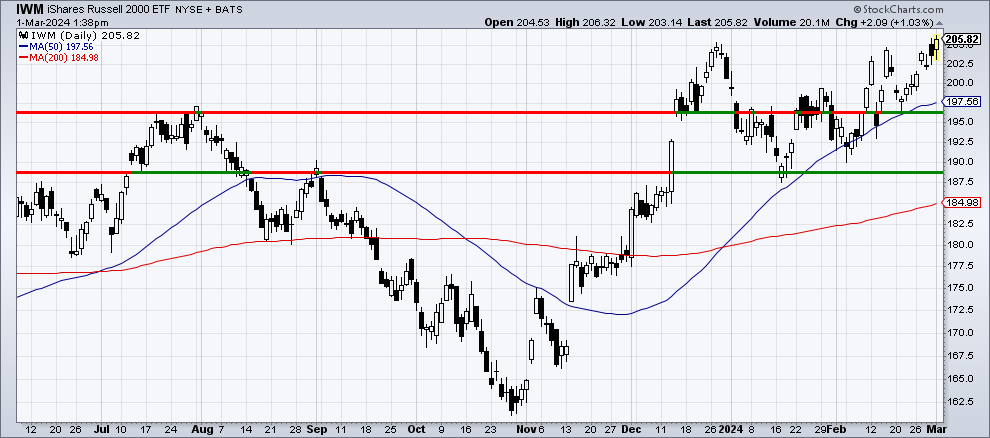Image resolution: width=990 pixels, height=438 pixels.
Task: Click the 27 date label in November
Action: coord(609,429)
